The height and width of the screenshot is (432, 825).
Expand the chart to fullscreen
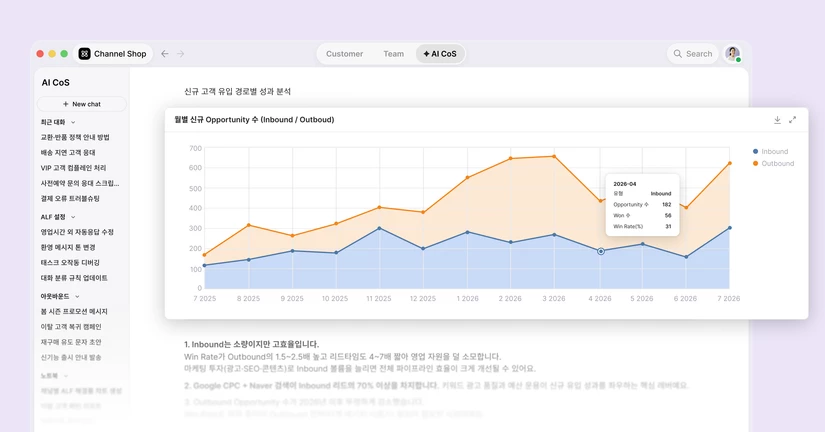click(x=792, y=120)
